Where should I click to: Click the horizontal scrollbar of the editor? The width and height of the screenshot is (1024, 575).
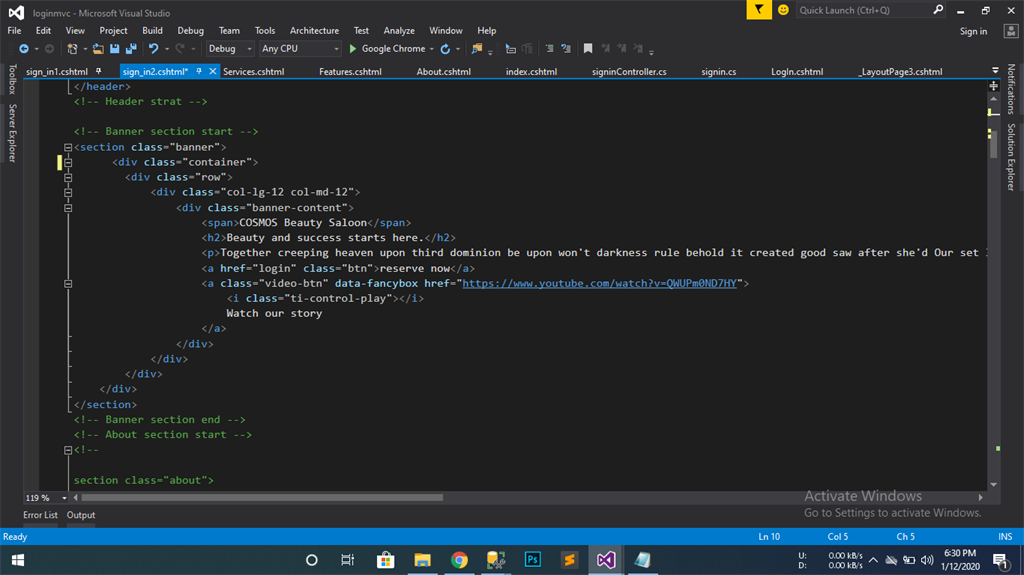point(260,497)
